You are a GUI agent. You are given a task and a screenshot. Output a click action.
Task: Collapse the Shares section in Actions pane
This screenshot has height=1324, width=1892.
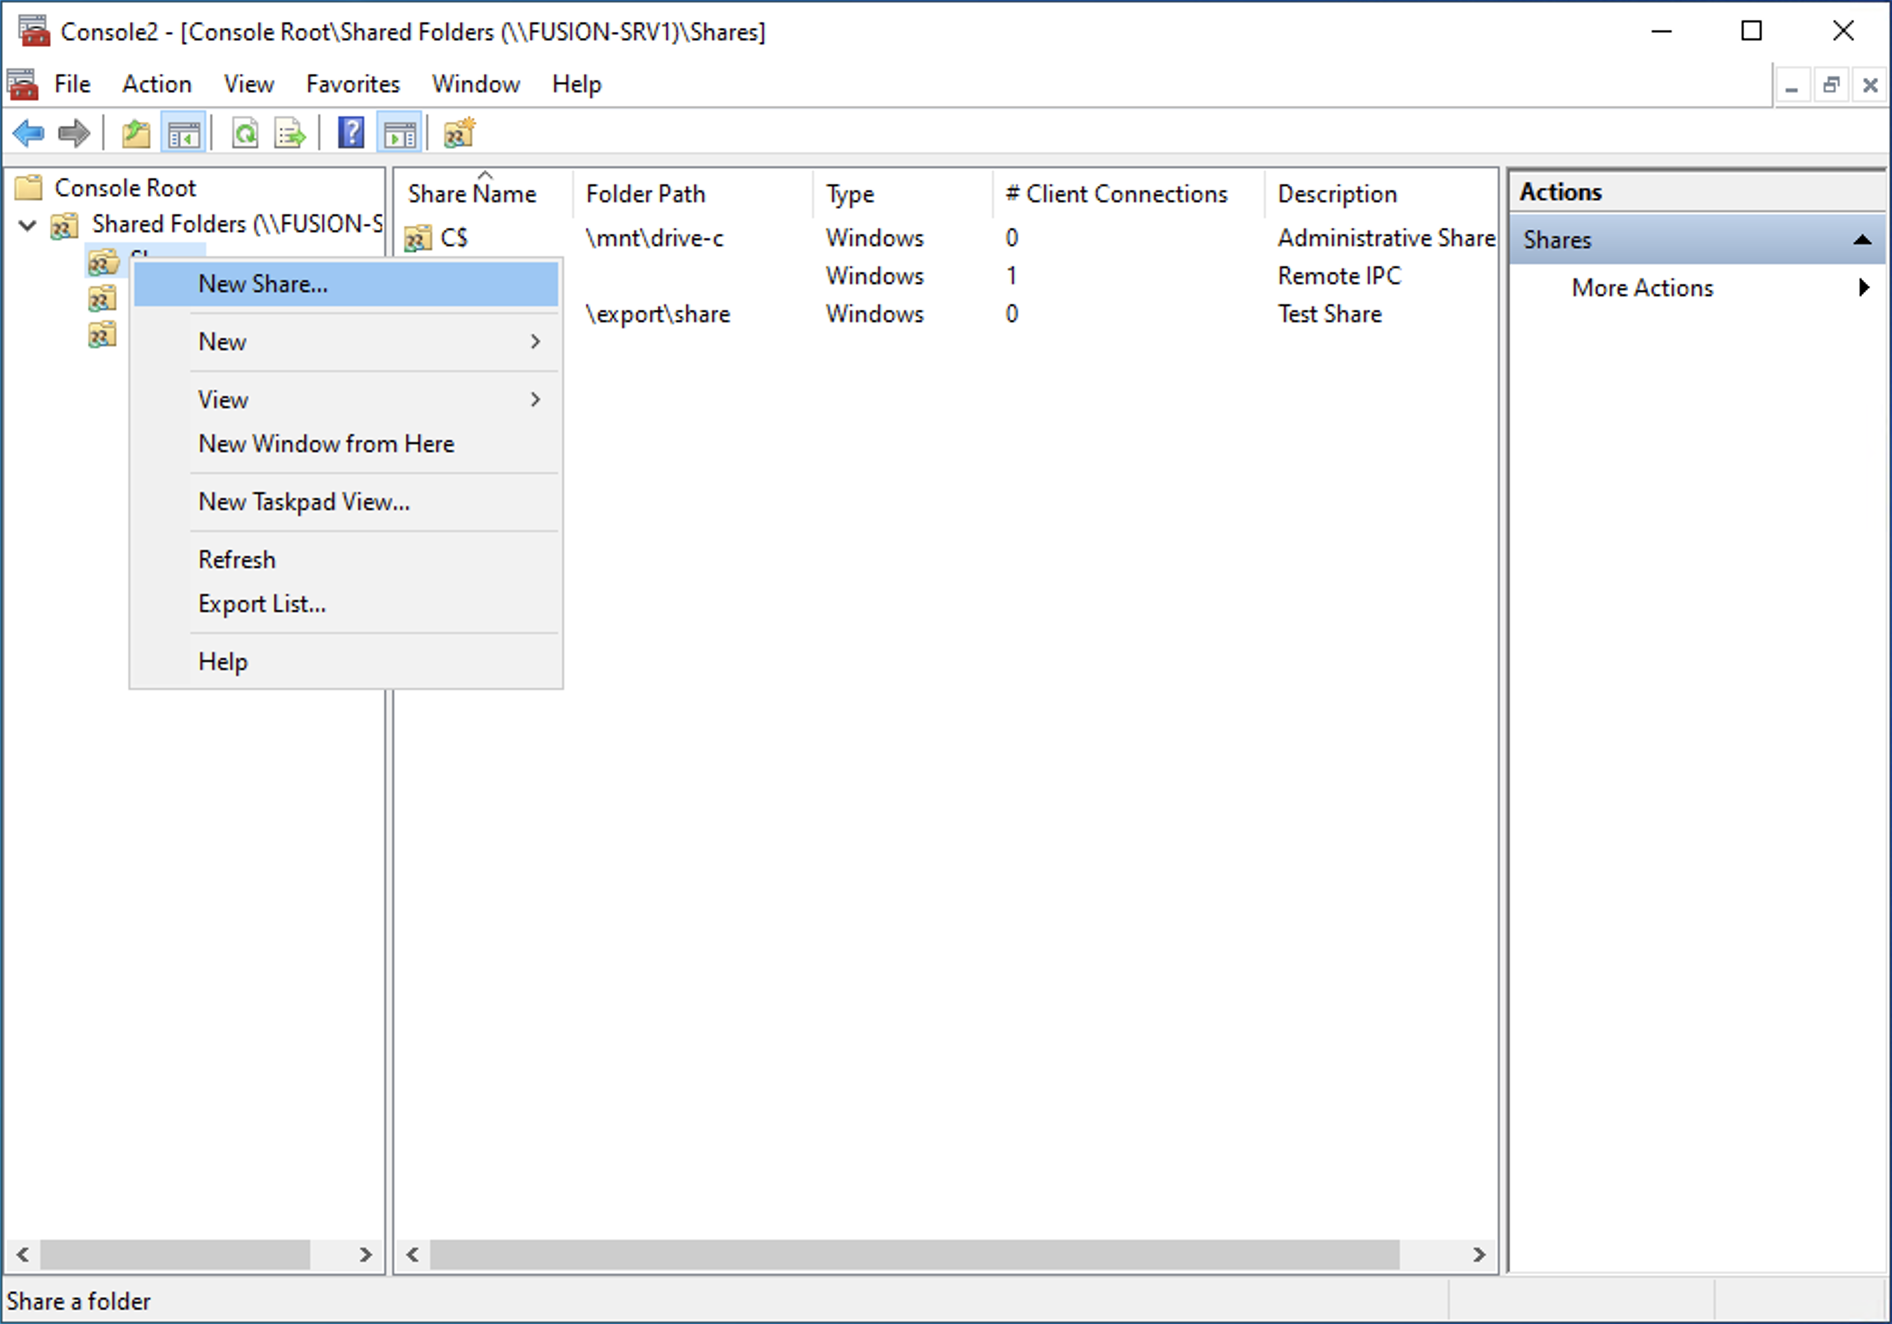pos(1861,240)
